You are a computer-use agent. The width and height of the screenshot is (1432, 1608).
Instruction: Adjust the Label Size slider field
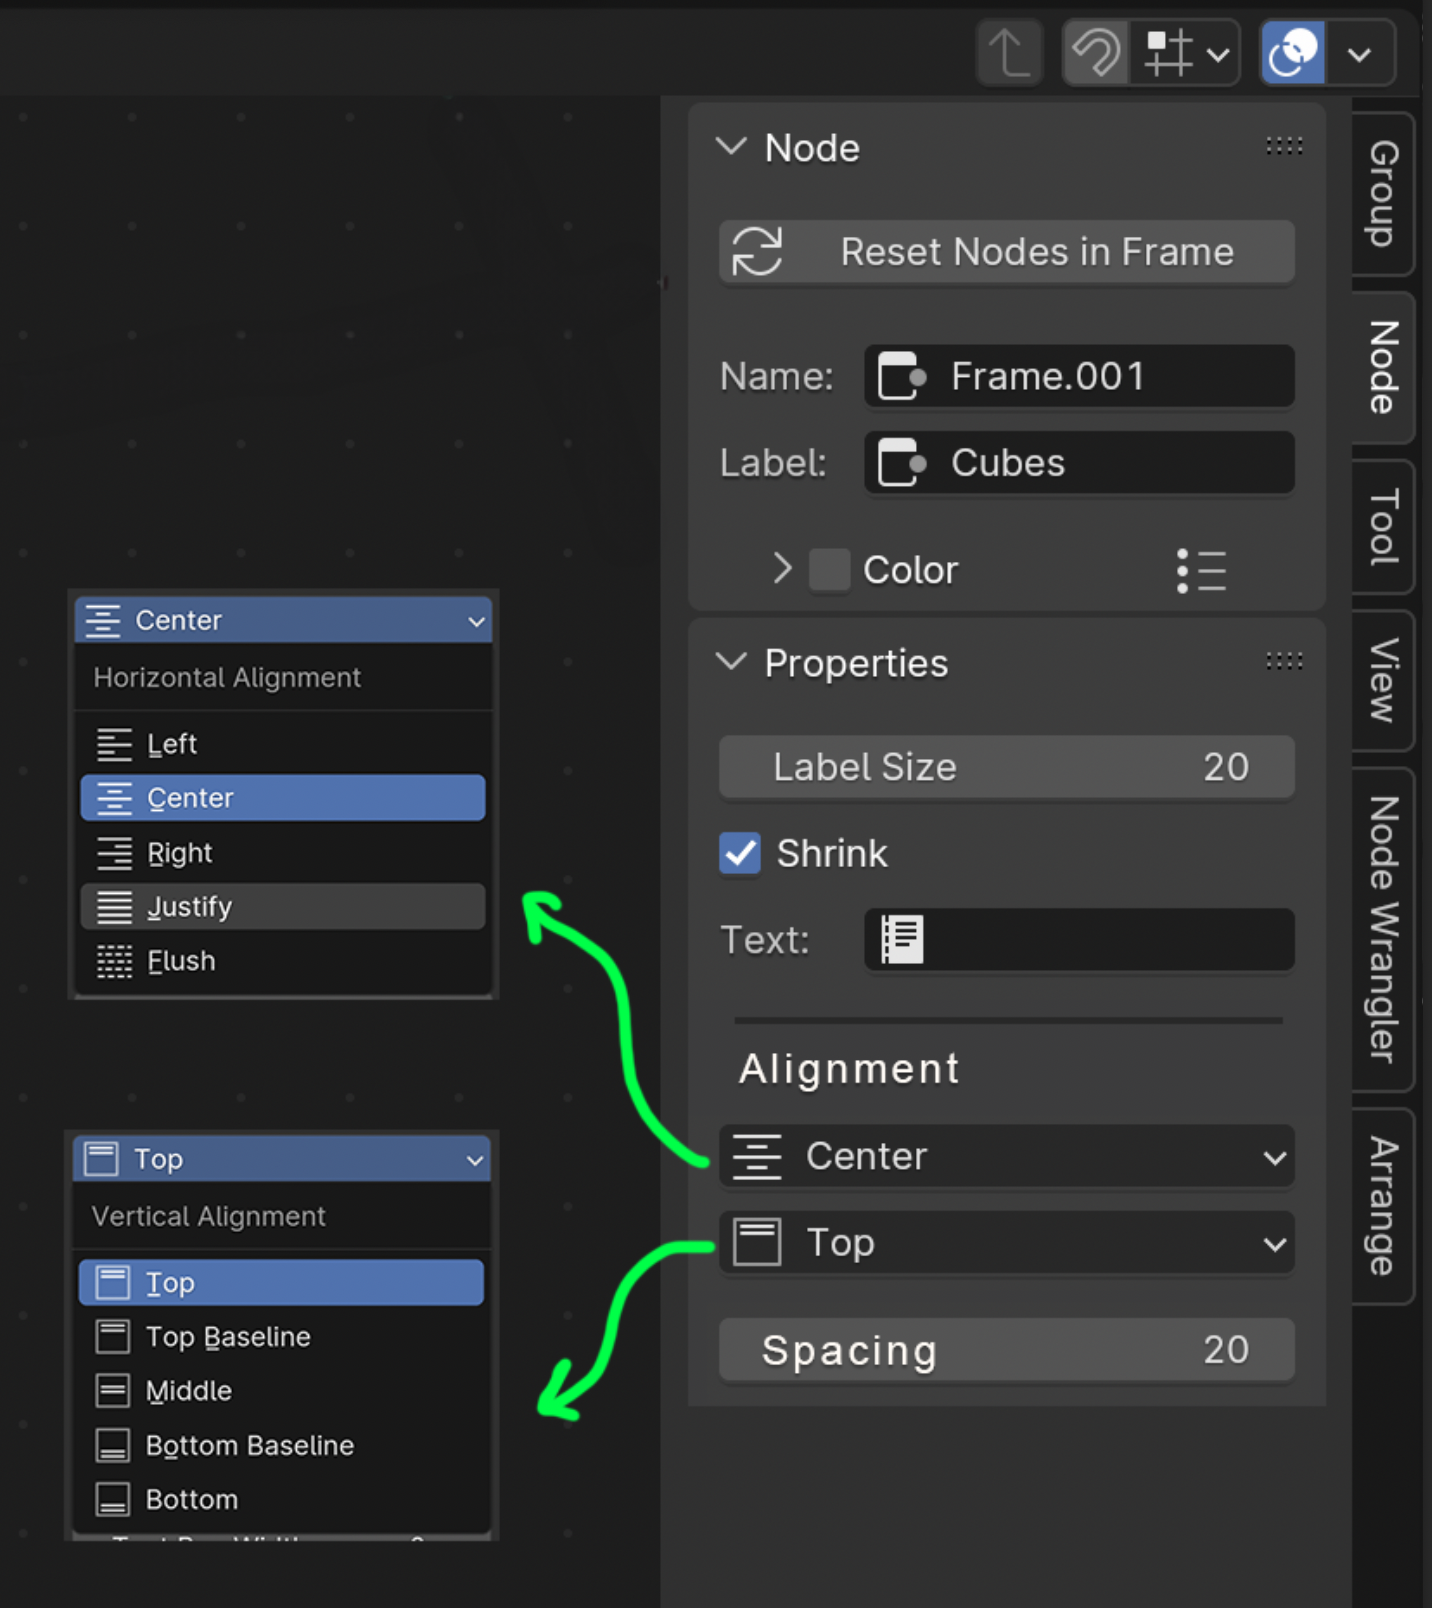coord(1007,767)
